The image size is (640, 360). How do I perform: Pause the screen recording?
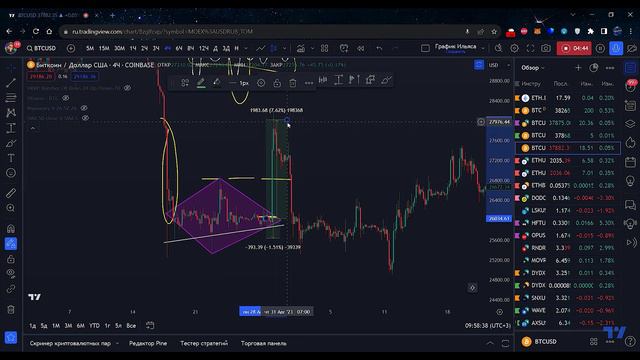click(600, 48)
